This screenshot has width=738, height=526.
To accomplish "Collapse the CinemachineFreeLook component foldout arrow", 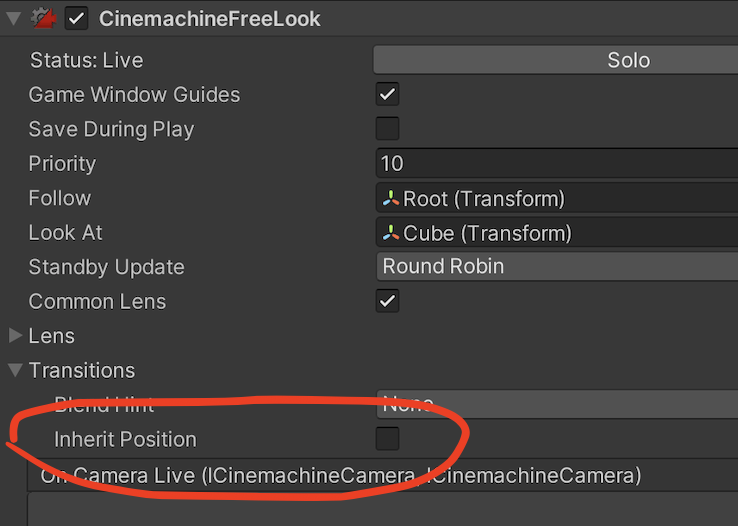I will click(13, 19).
